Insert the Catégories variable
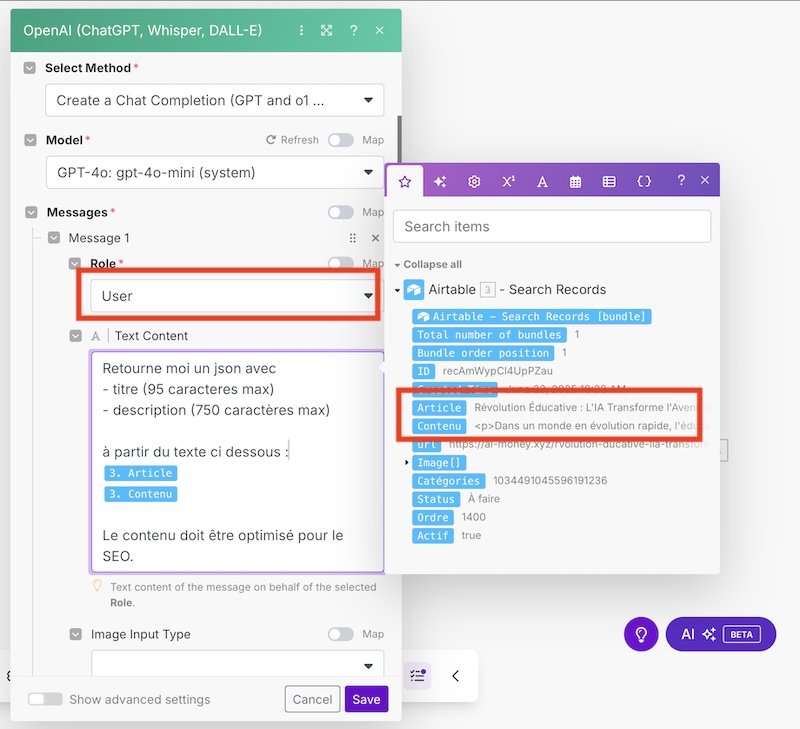The image size is (800, 729). [448, 481]
